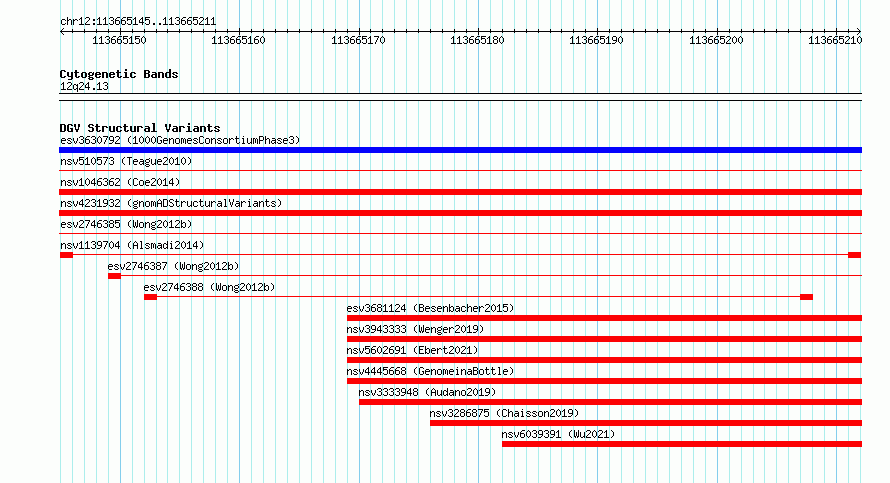Select the red nsv3333948 variant bar
This screenshot has height=483, width=890.
pos(610,402)
